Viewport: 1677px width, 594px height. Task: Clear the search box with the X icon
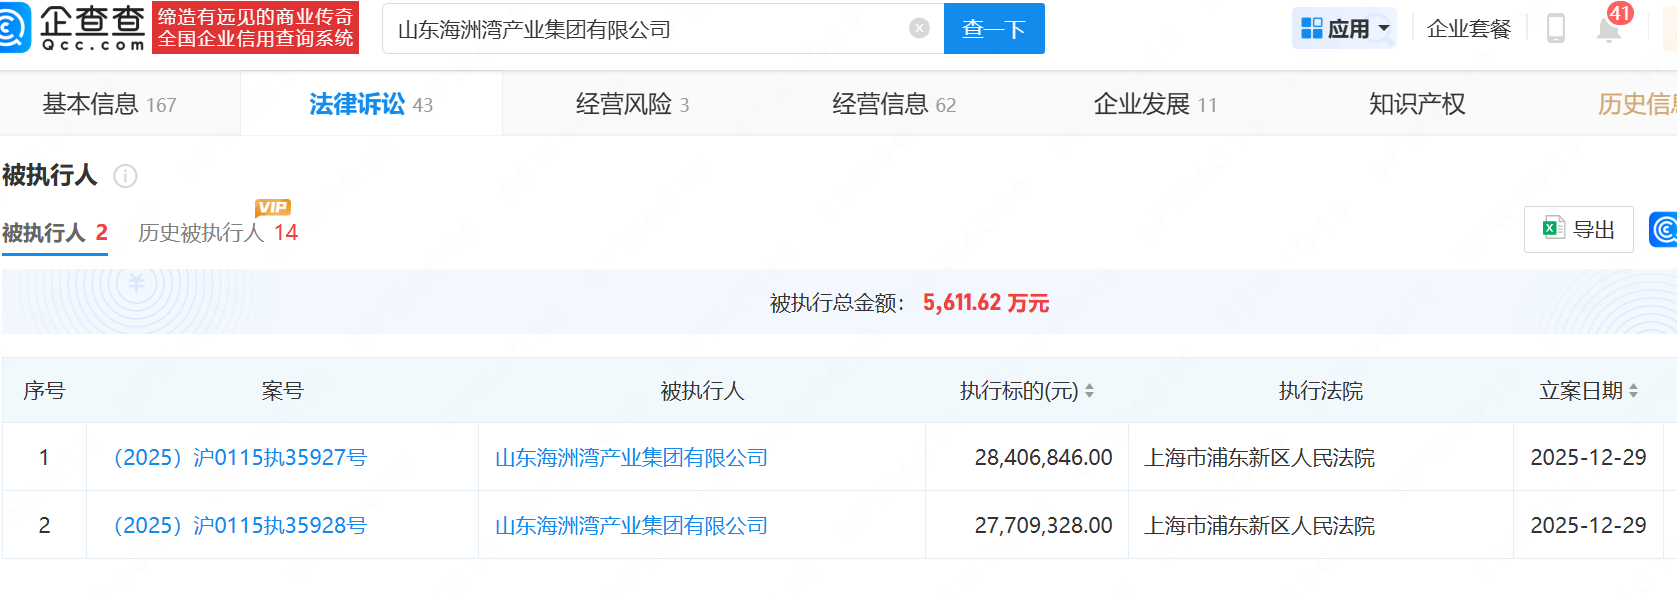pyautogui.click(x=919, y=29)
